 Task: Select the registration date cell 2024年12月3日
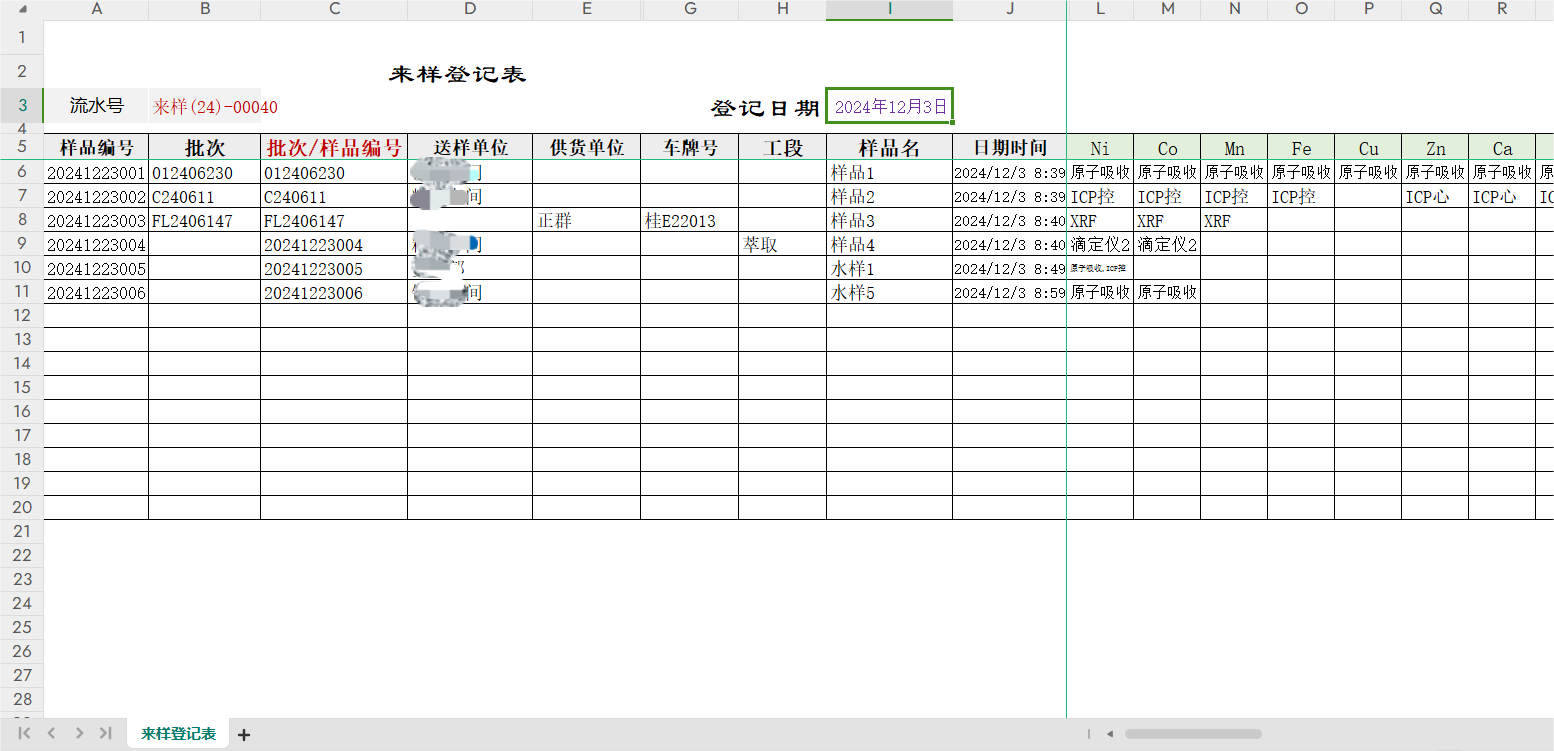889,107
